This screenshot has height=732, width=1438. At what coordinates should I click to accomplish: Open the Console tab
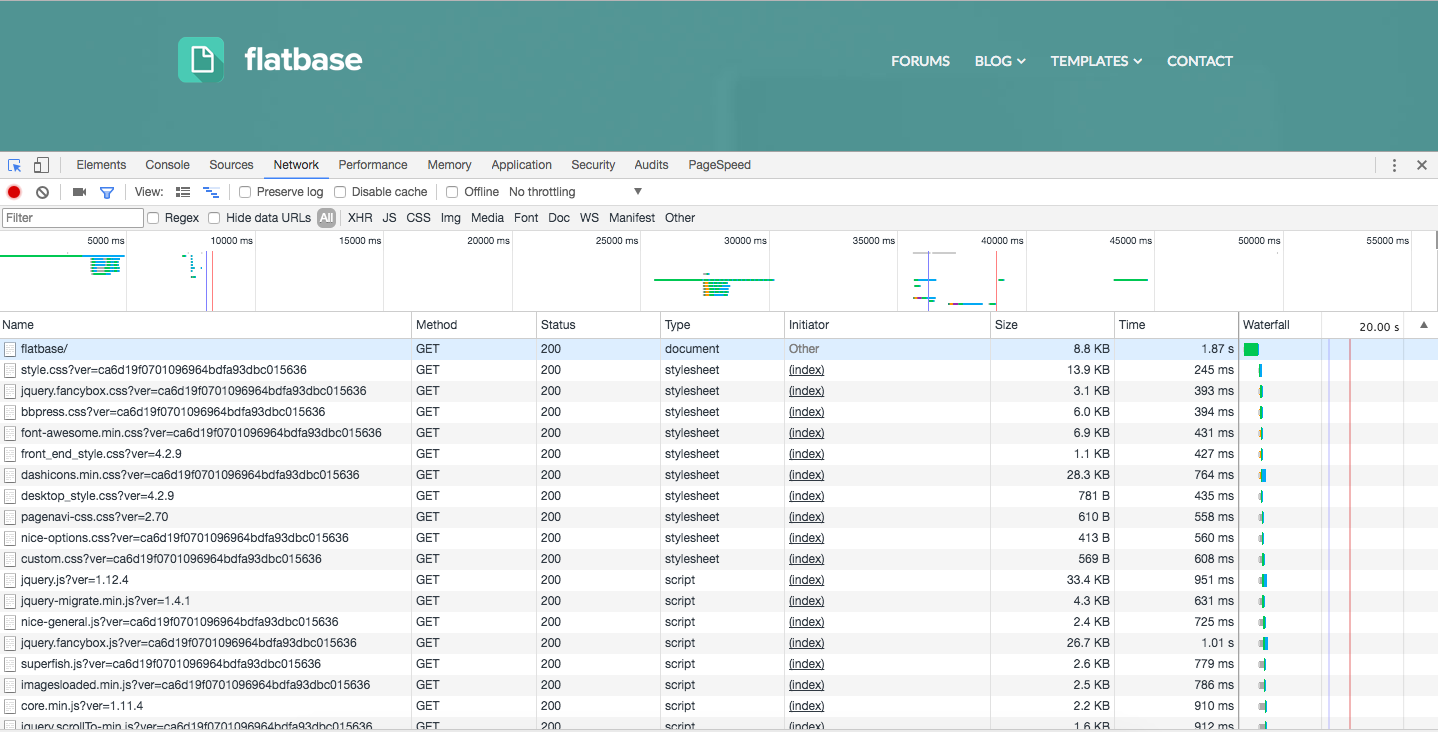pyautogui.click(x=167, y=165)
